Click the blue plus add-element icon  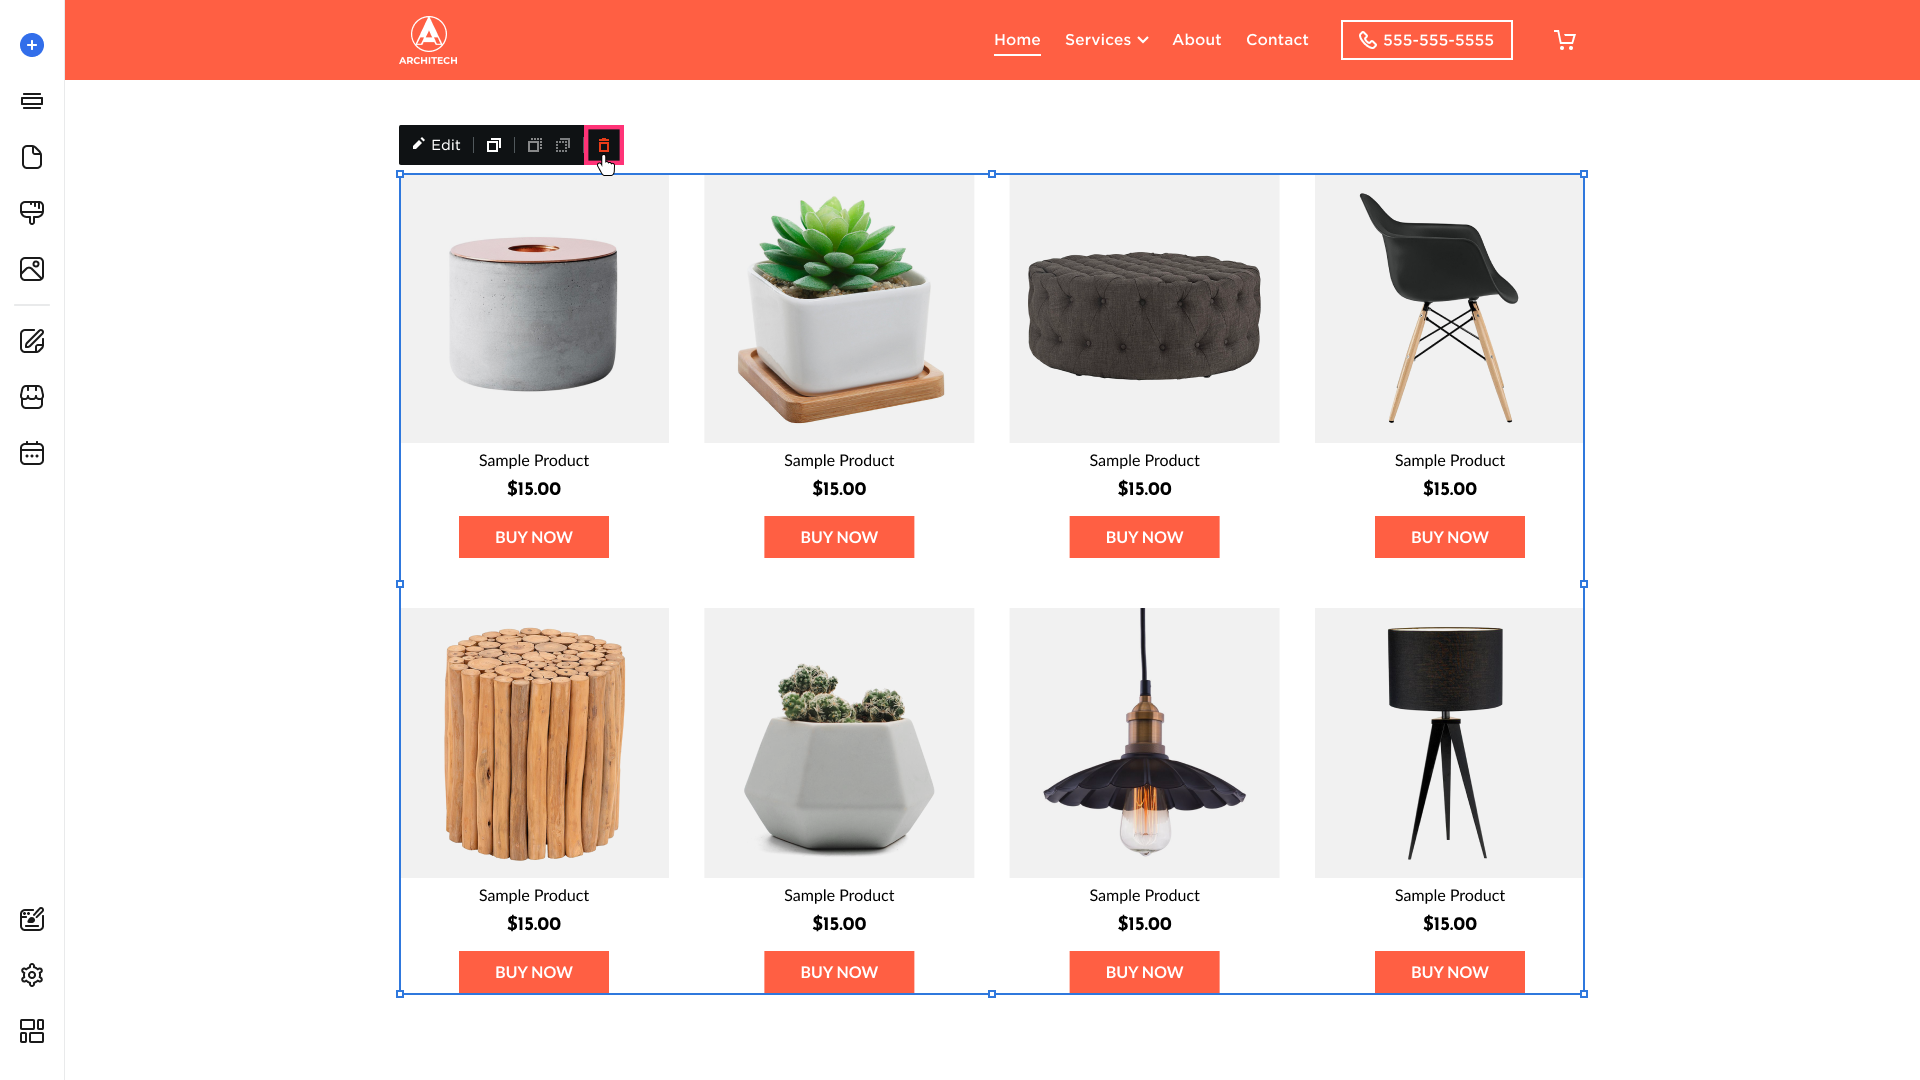click(x=32, y=45)
